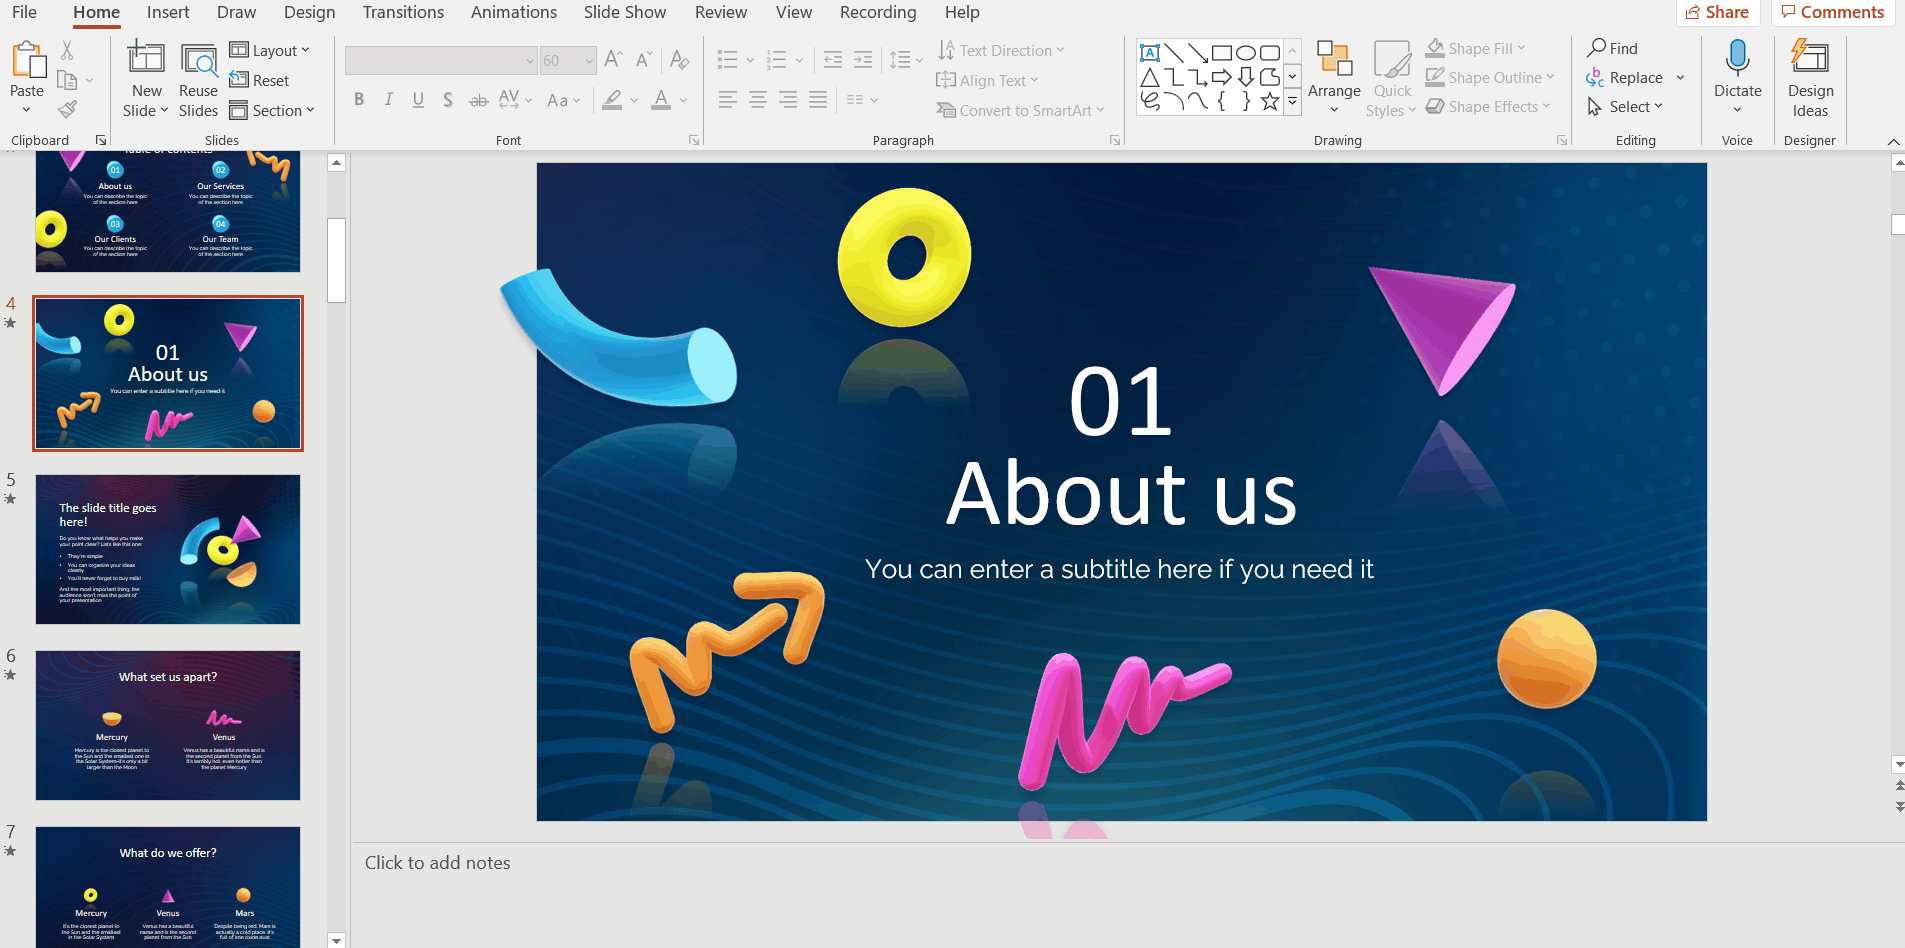Start Dictate microphone
This screenshot has width=1905, height=948.
(x=1737, y=60)
